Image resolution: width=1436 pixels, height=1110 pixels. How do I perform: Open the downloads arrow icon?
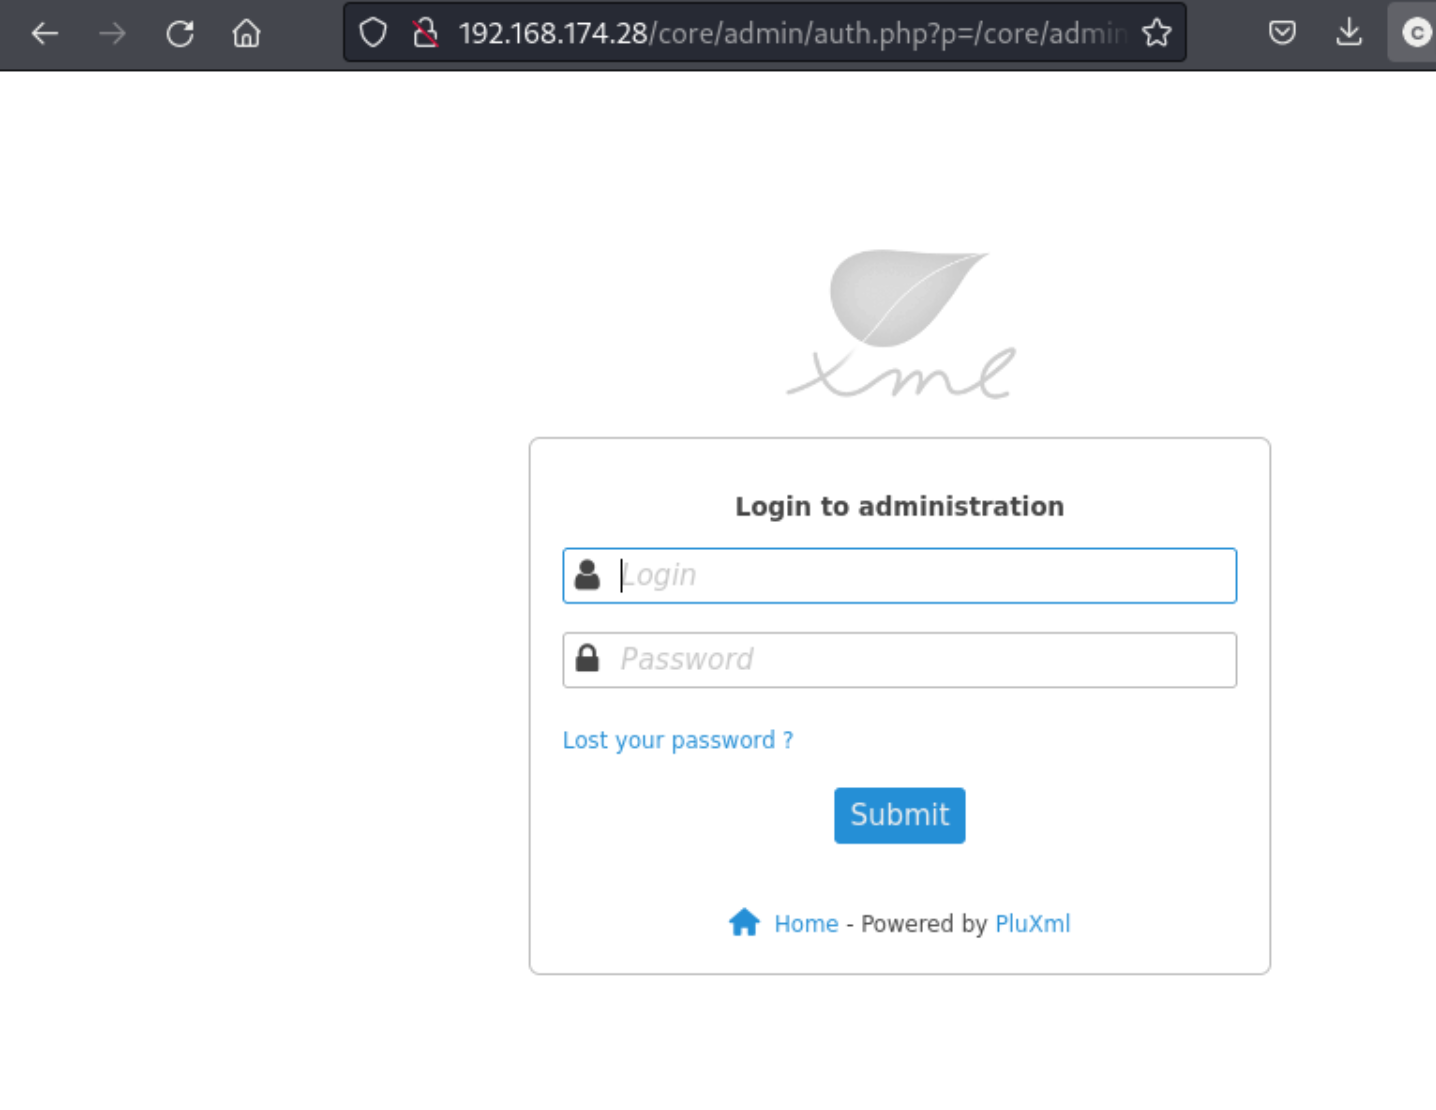[1349, 33]
